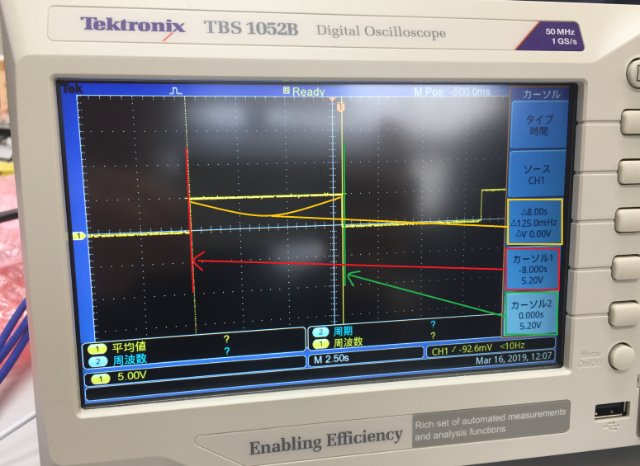Click the Mar 16, 2019, 12:07 timestamp
640x466 pixels.
(x=513, y=359)
